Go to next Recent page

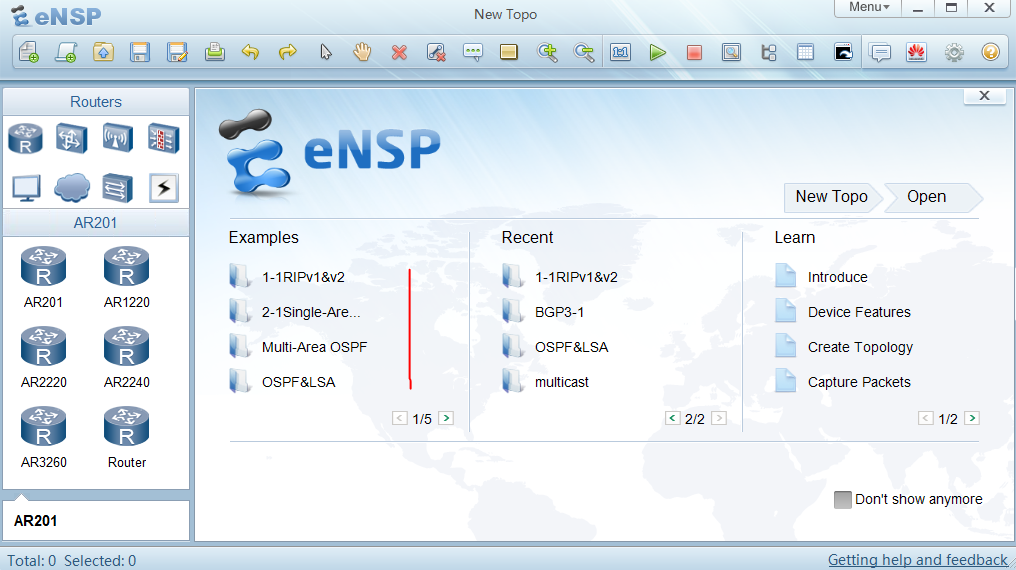[719, 418]
